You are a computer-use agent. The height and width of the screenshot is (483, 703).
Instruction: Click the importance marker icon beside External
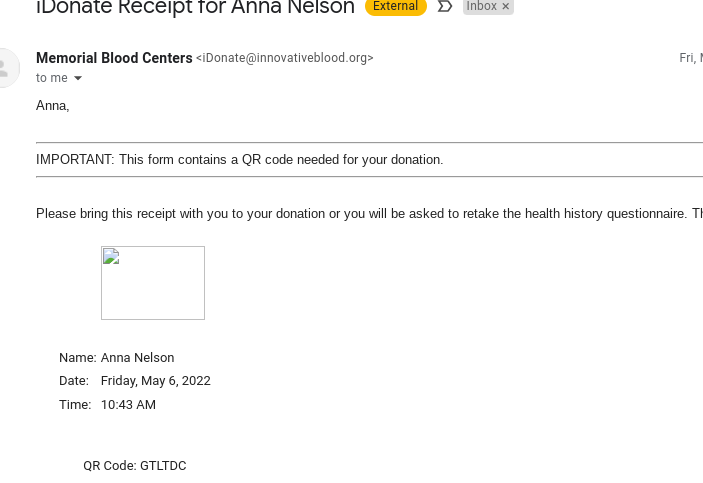point(445,7)
